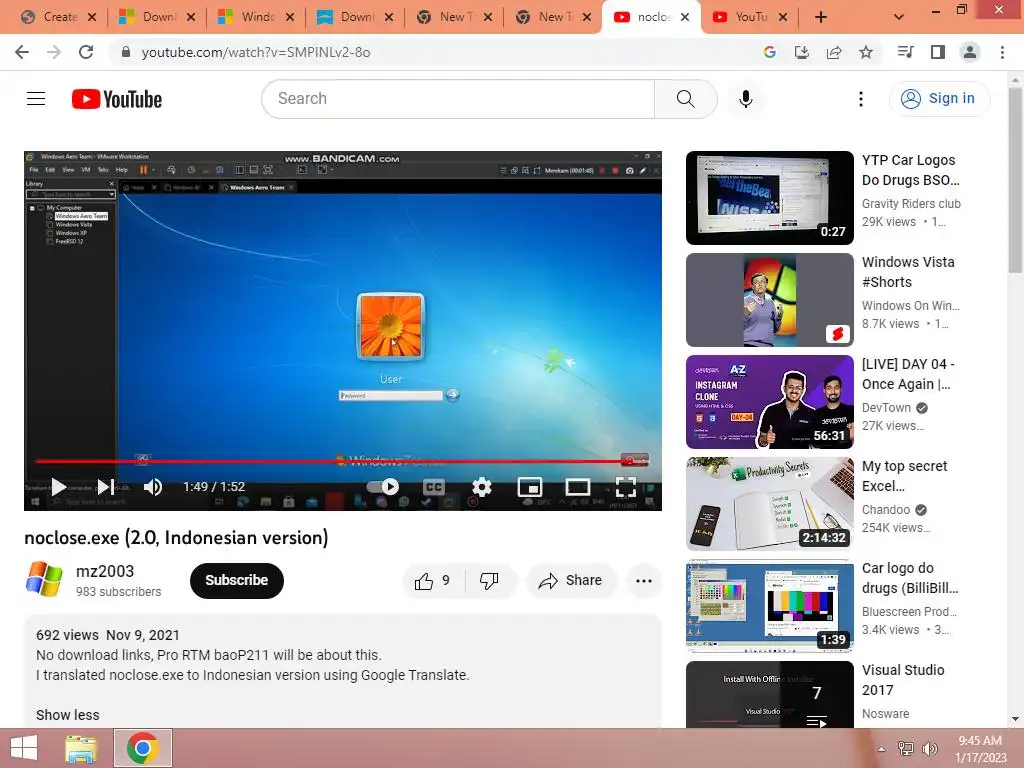Enter full screen mode
This screenshot has height=768, width=1024.
coord(626,487)
